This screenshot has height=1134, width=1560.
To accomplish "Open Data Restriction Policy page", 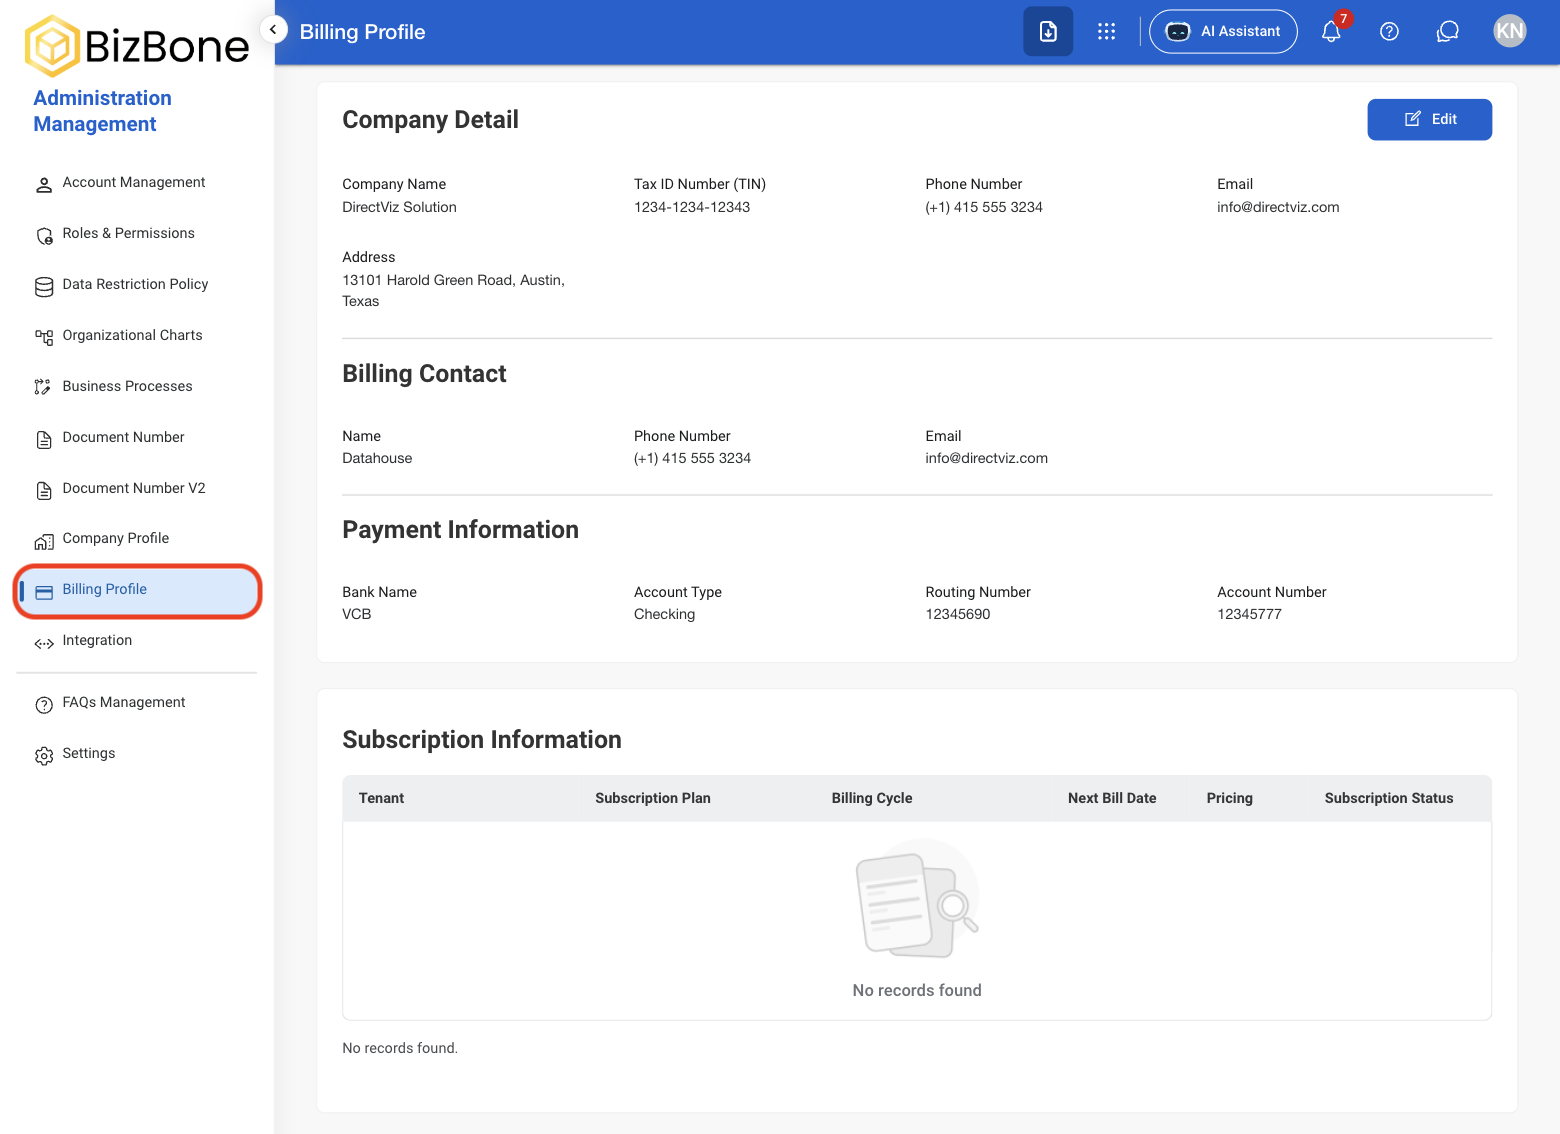I will pos(137,284).
